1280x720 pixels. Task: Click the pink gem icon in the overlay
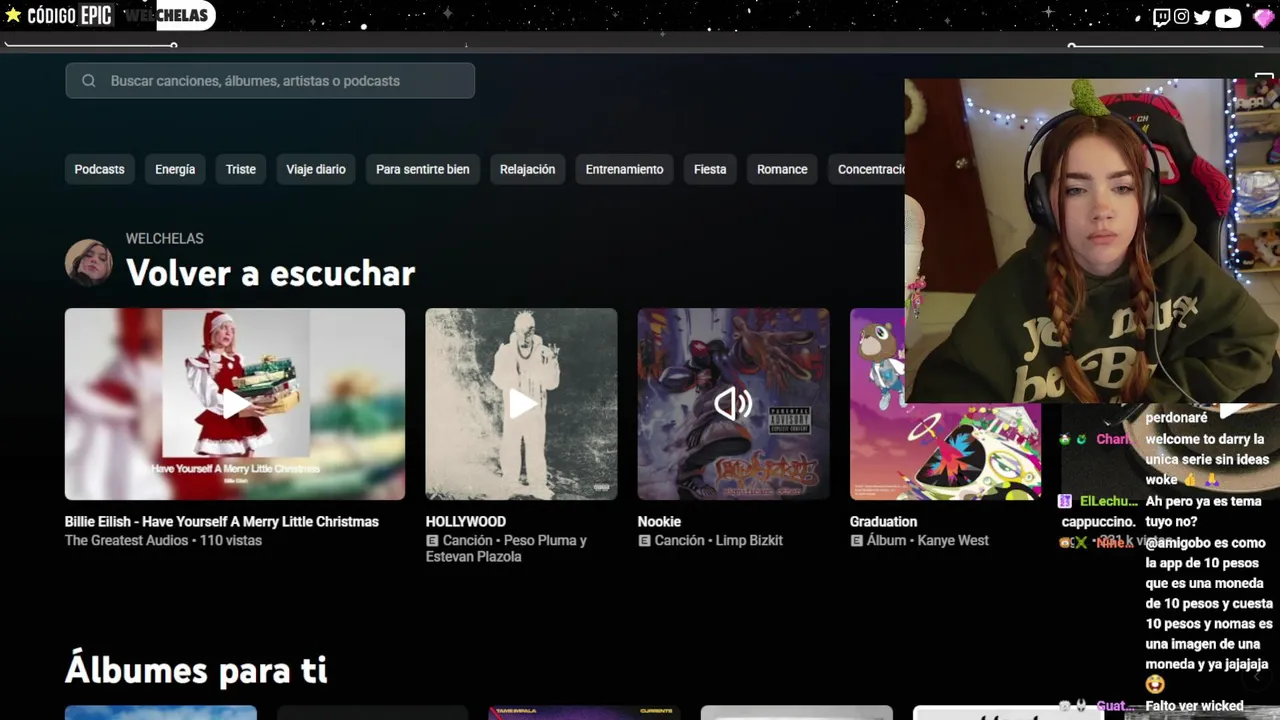(x=1263, y=17)
